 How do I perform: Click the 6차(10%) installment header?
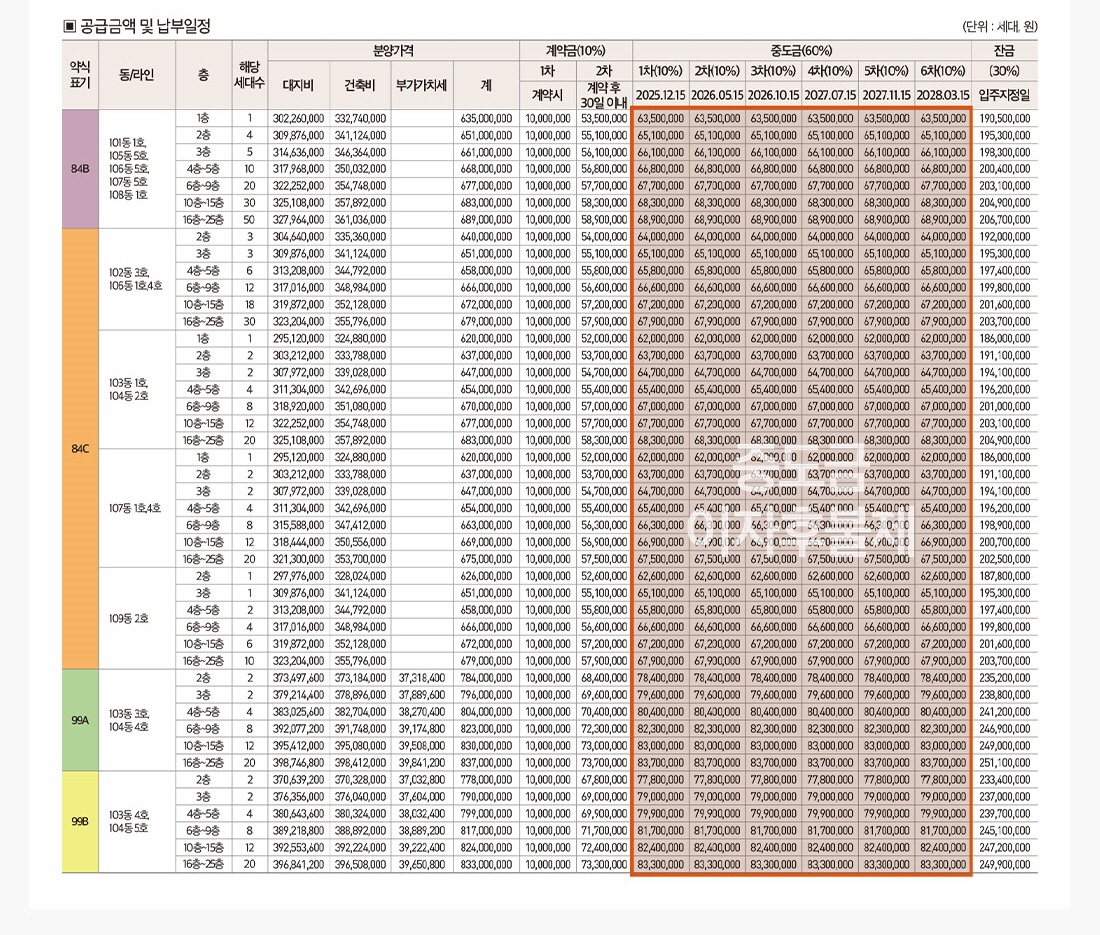click(x=943, y=71)
